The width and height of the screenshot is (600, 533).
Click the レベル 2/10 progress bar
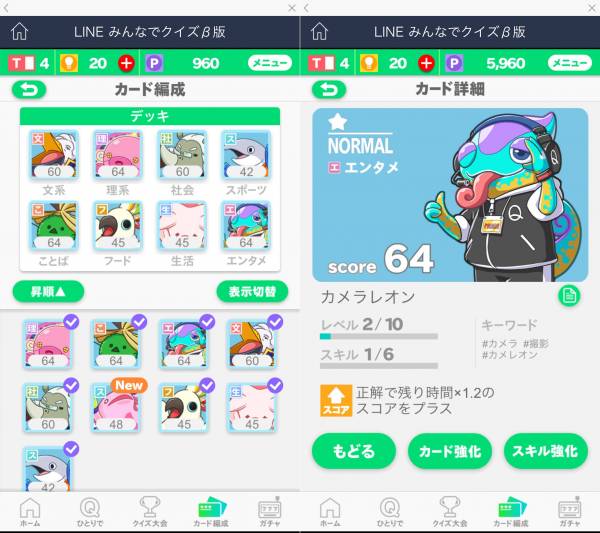click(378, 336)
